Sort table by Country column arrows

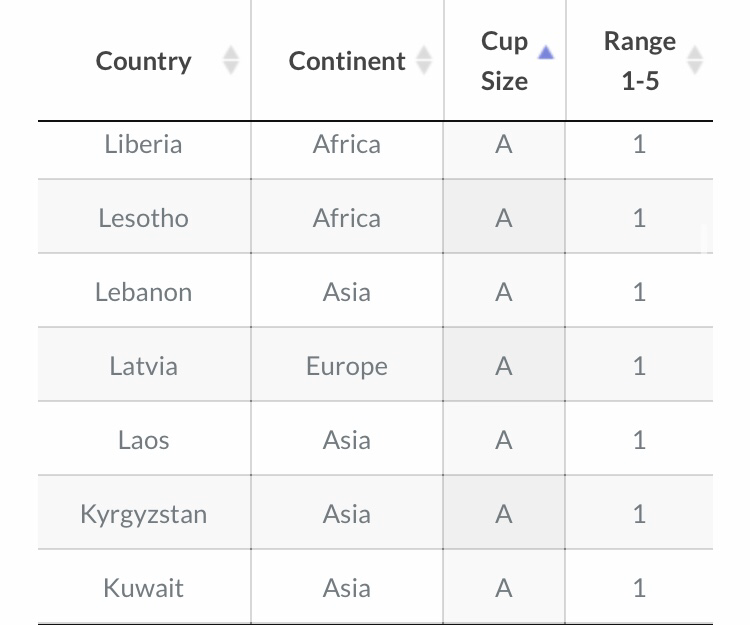[x=231, y=60]
